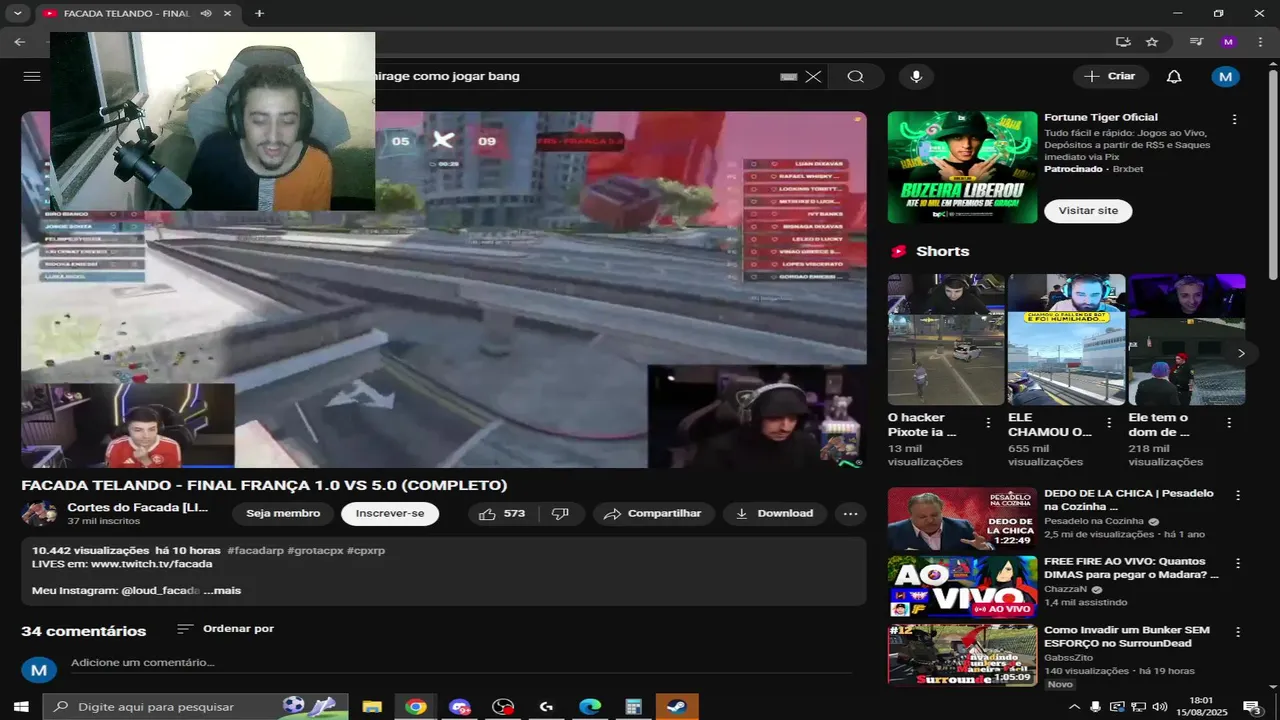Click Visitar site on the ad
This screenshot has width=1280, height=720.
1088,211
